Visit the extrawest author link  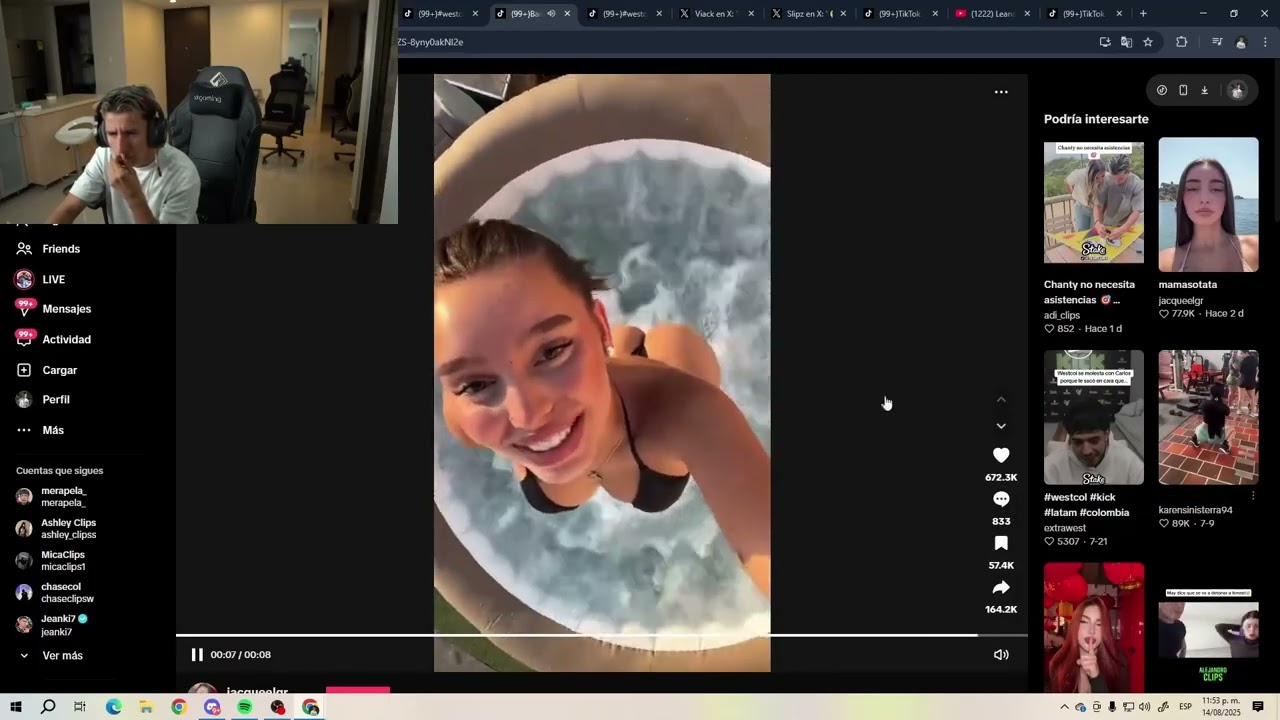tap(1065, 528)
